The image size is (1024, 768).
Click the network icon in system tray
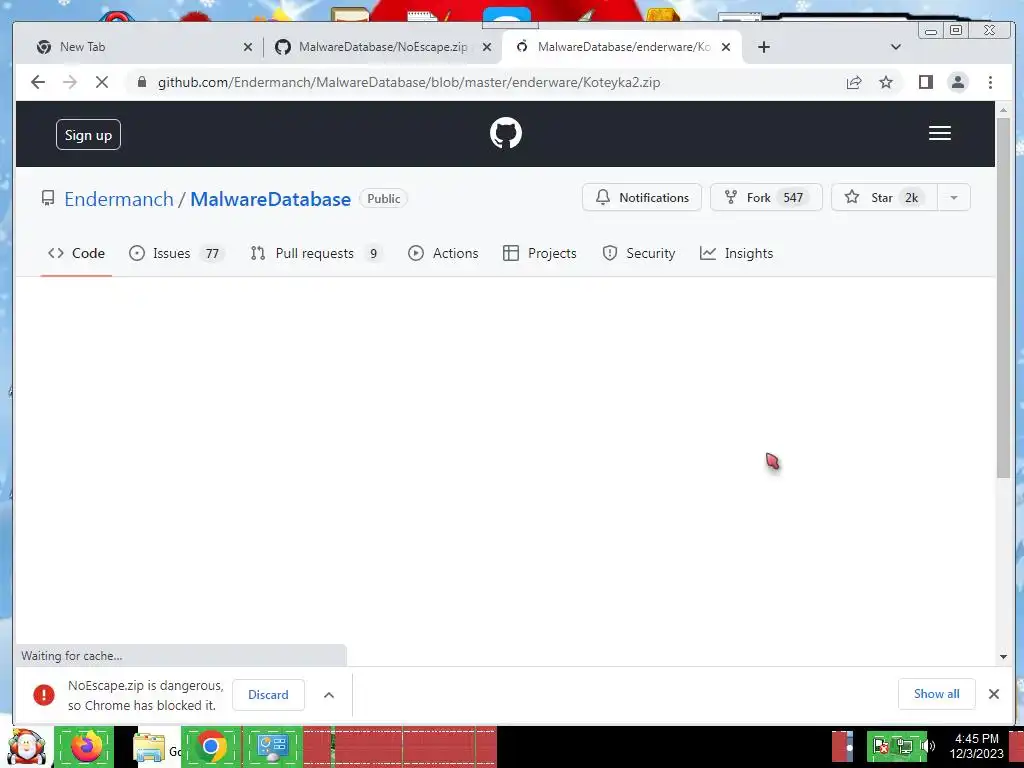click(x=905, y=746)
